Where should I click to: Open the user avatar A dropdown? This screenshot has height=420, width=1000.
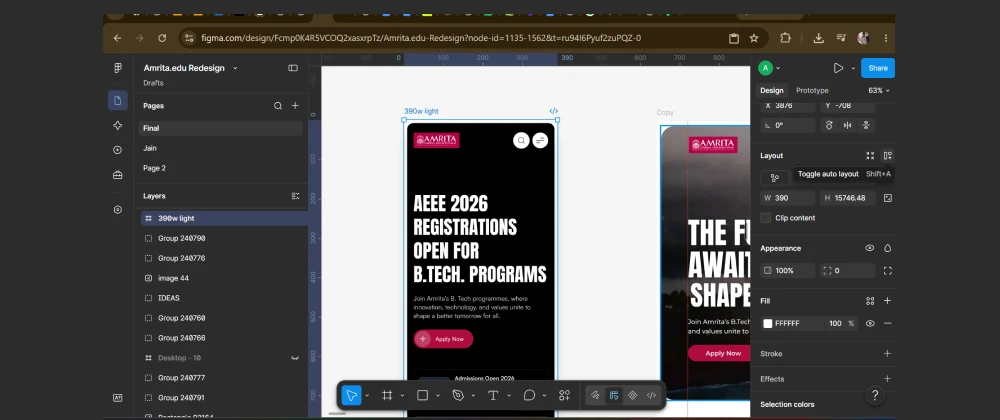point(769,68)
